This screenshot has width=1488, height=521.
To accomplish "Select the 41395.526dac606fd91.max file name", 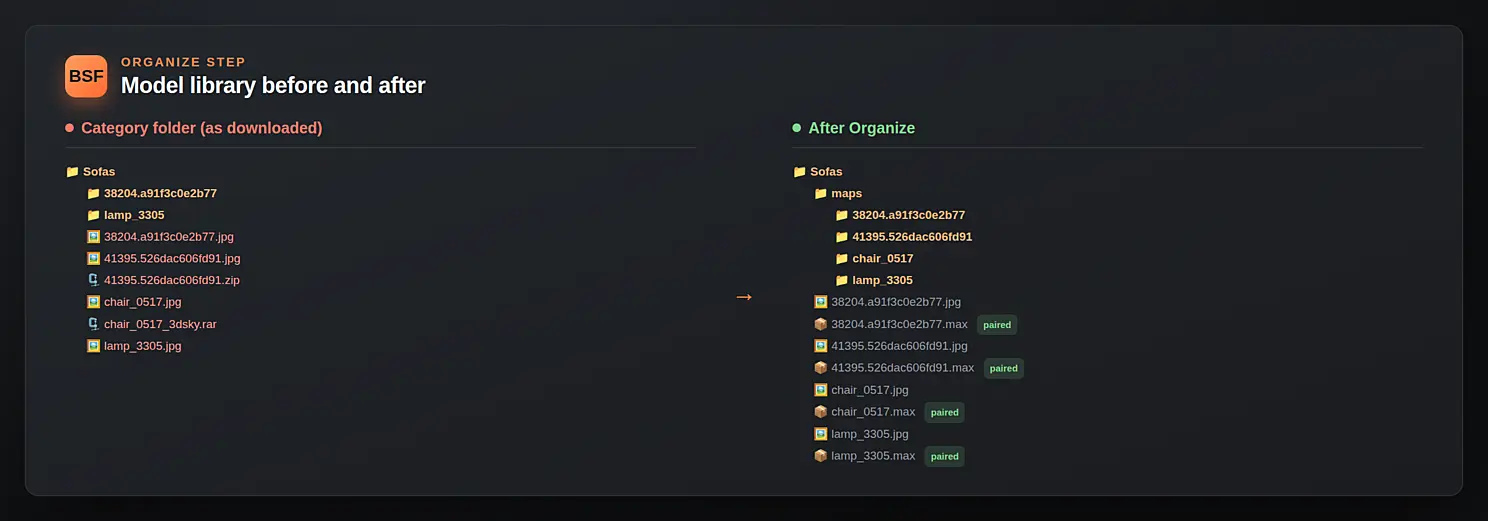I will click(x=902, y=368).
